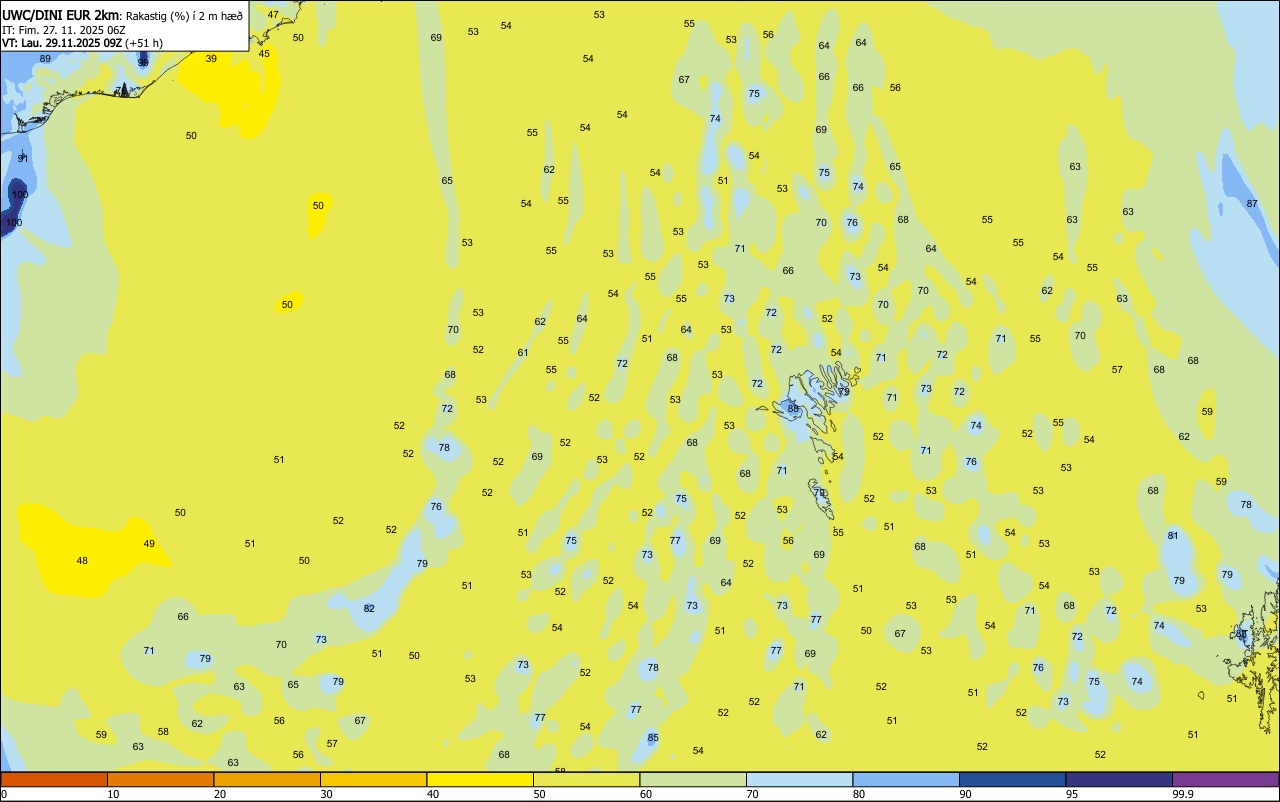
Task: Click the map value "48" in the yellow patch
Action: [82, 561]
